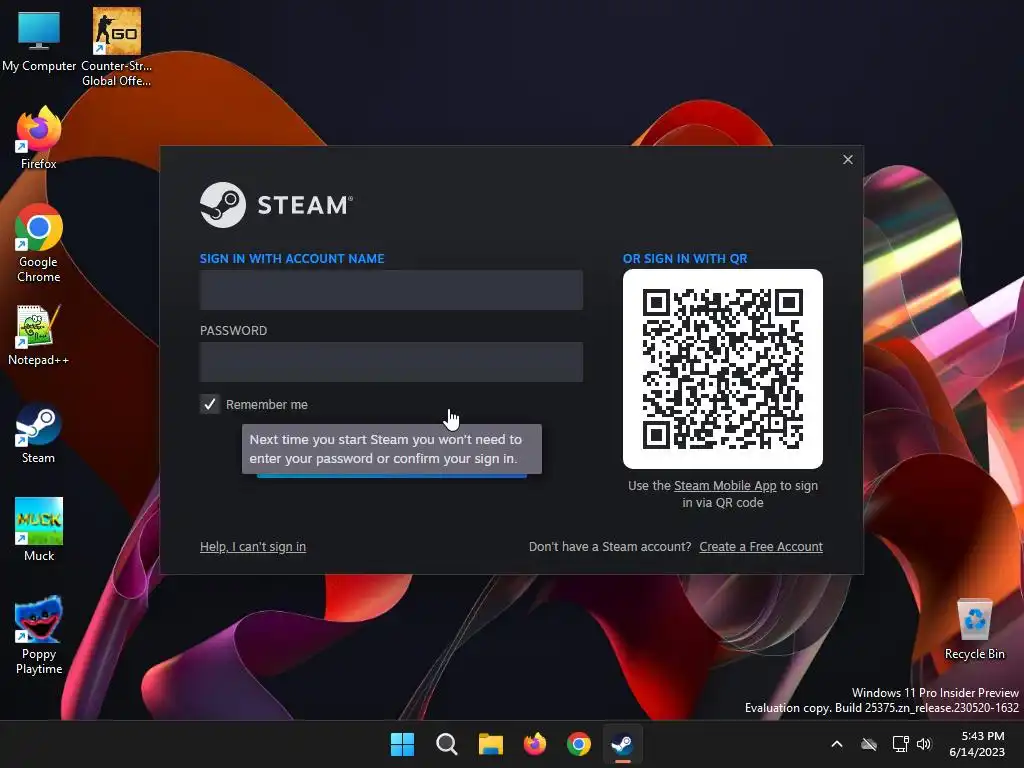Screen dimensions: 1024x768
Task: Open the clock and date flyout
Action: coord(977,744)
